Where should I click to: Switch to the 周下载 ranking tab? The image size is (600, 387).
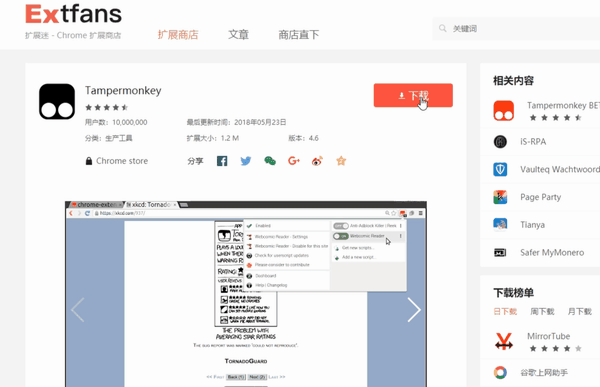point(542,311)
